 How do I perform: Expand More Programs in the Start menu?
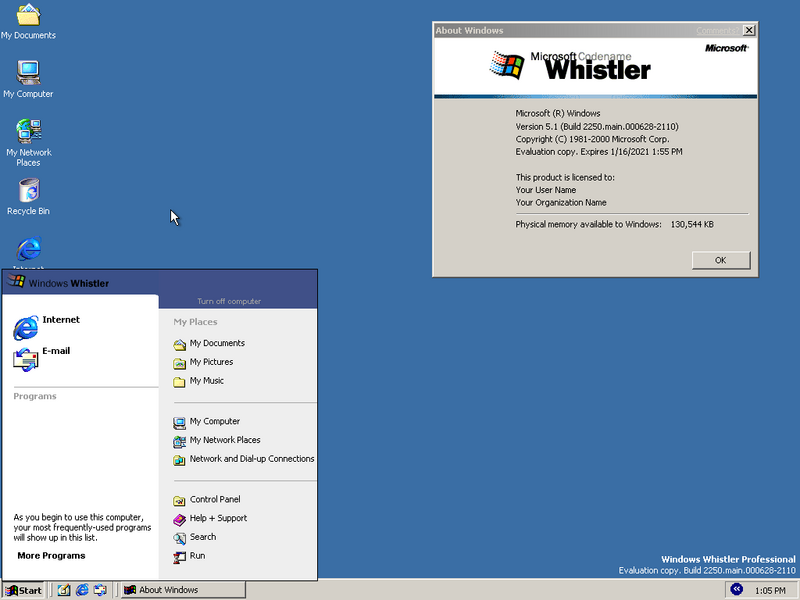click(x=51, y=555)
